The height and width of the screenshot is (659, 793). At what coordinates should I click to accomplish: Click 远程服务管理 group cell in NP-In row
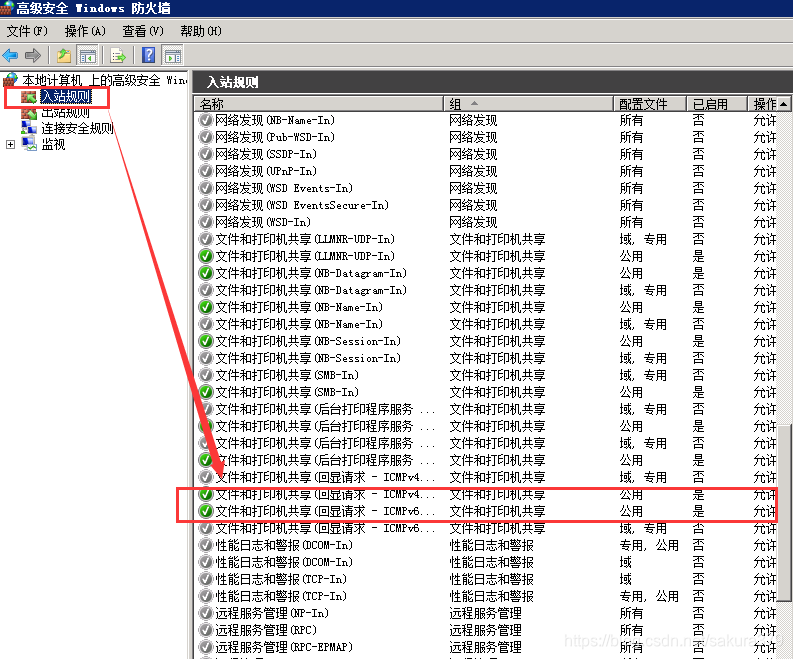486,613
